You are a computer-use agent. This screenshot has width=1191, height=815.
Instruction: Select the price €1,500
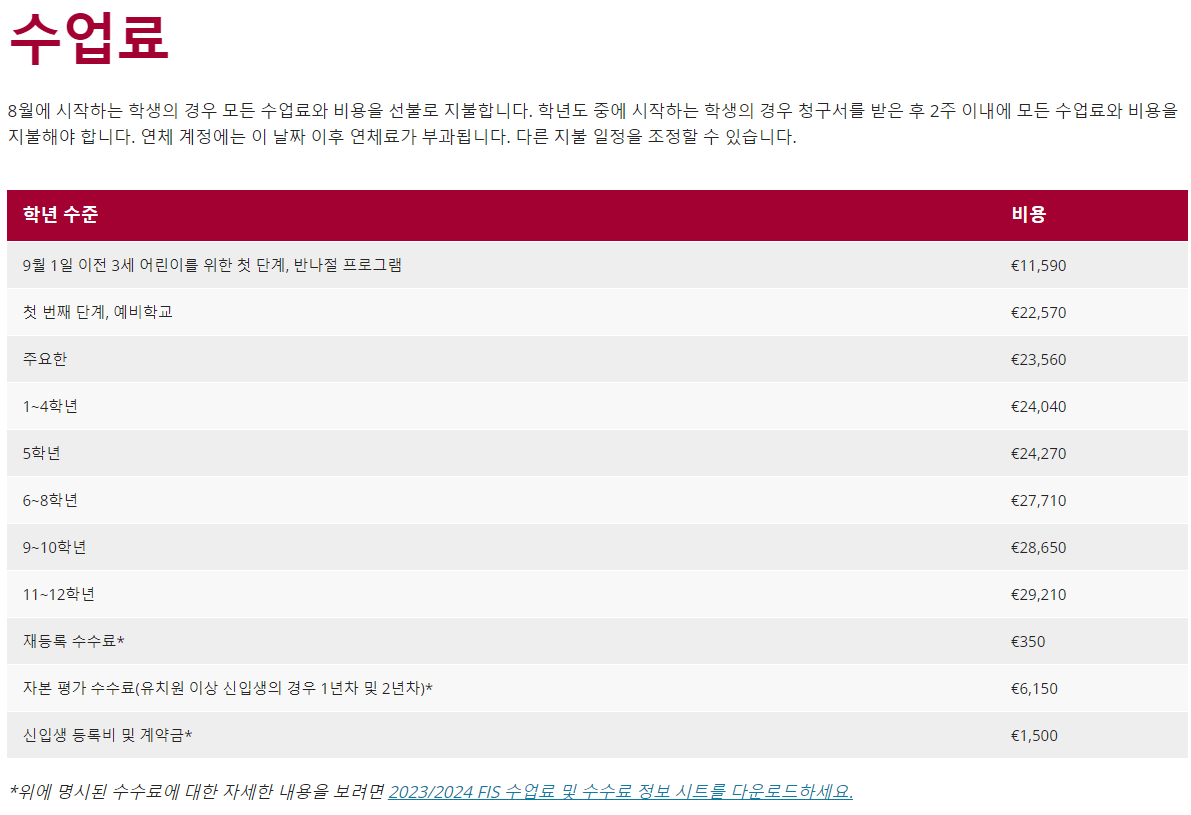pos(1034,736)
